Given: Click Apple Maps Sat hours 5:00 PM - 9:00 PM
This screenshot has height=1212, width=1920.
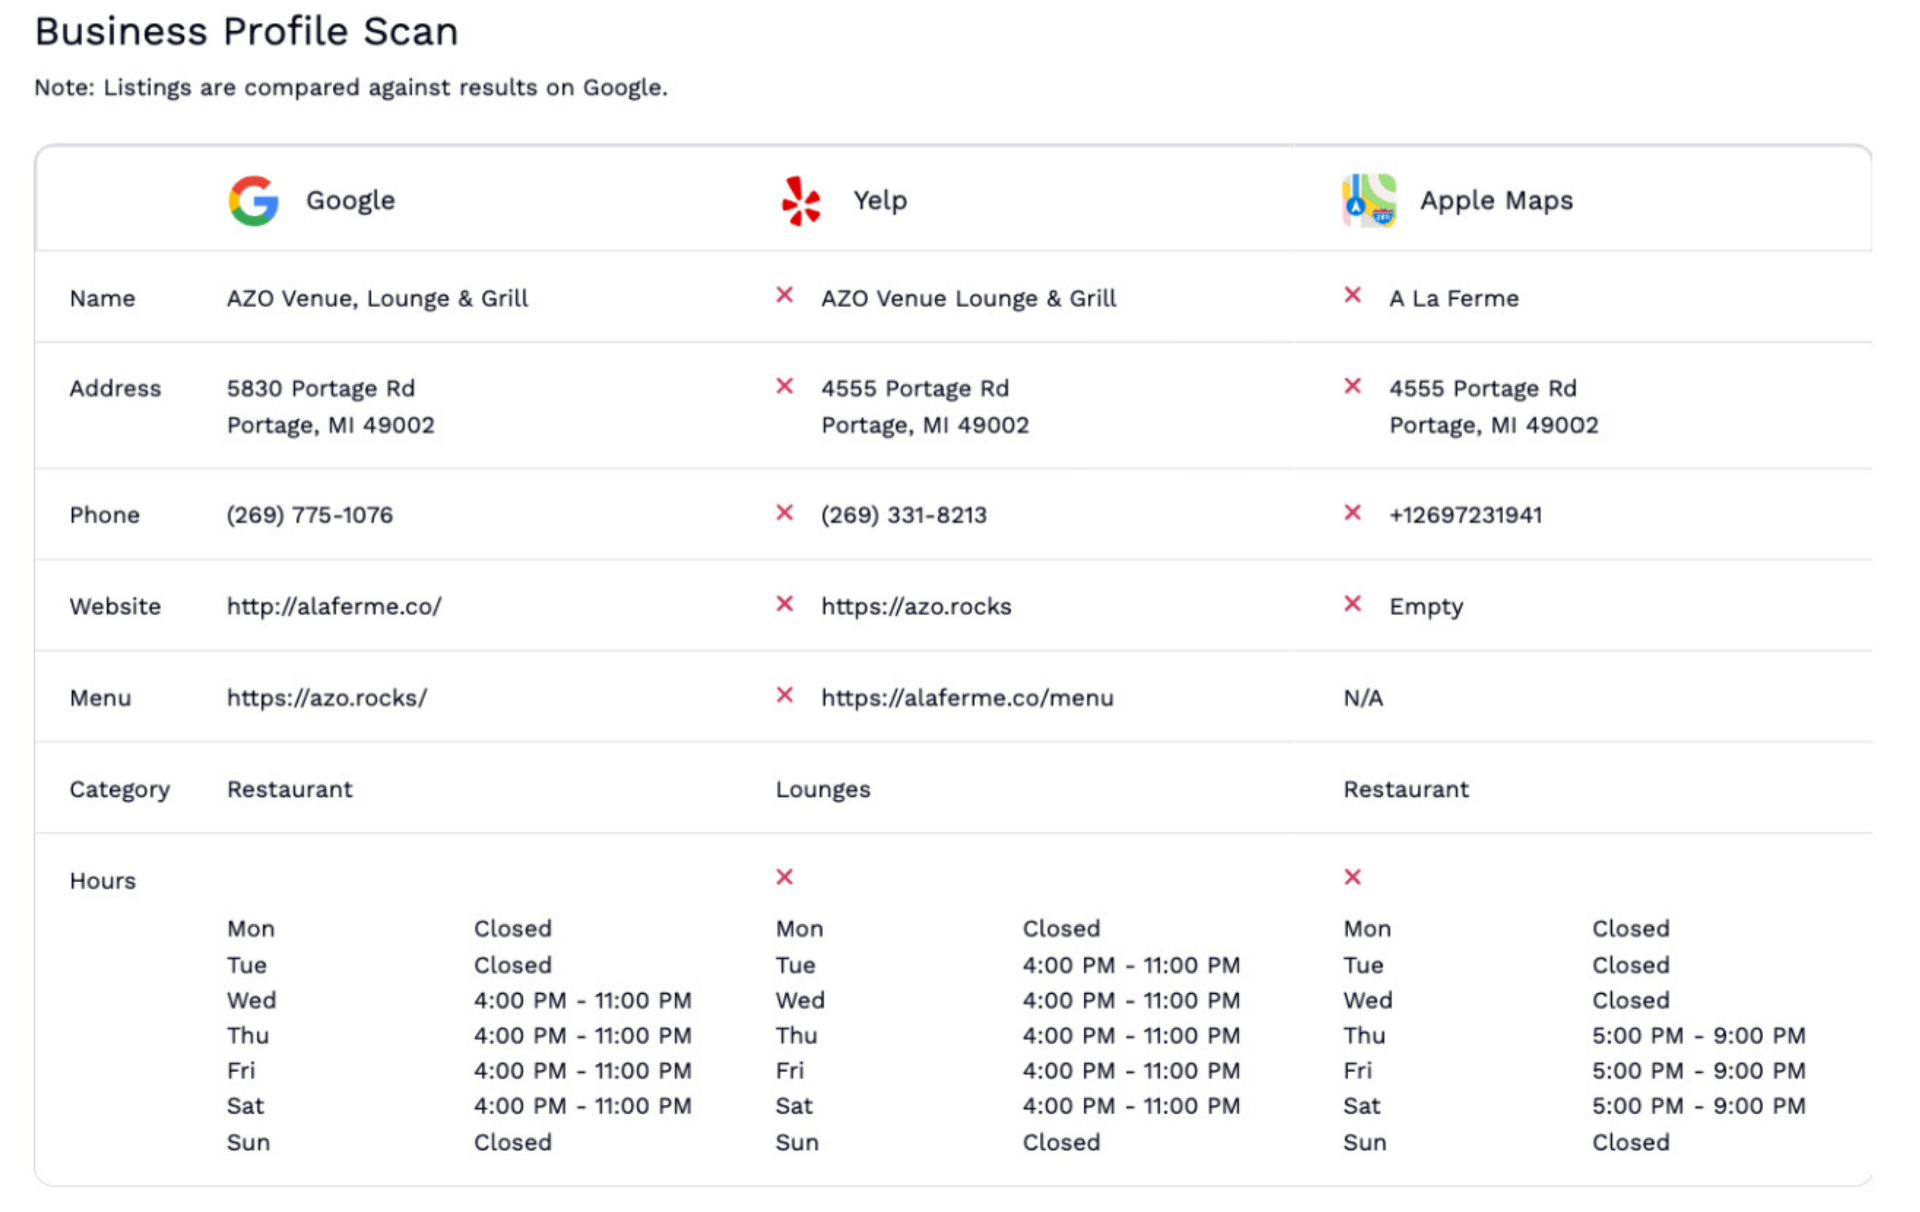Looking at the screenshot, I should tap(1699, 1106).
